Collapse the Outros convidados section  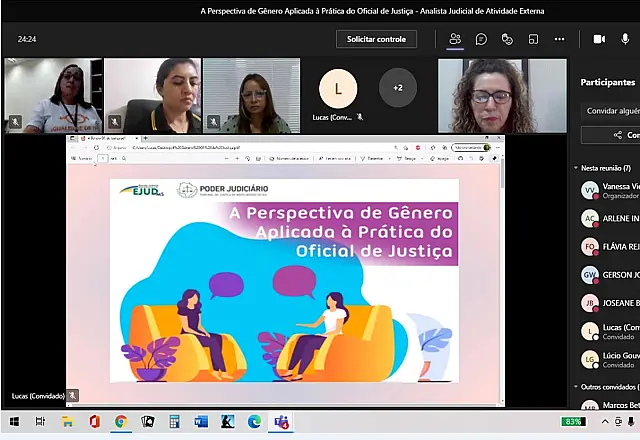pyautogui.click(x=576, y=387)
